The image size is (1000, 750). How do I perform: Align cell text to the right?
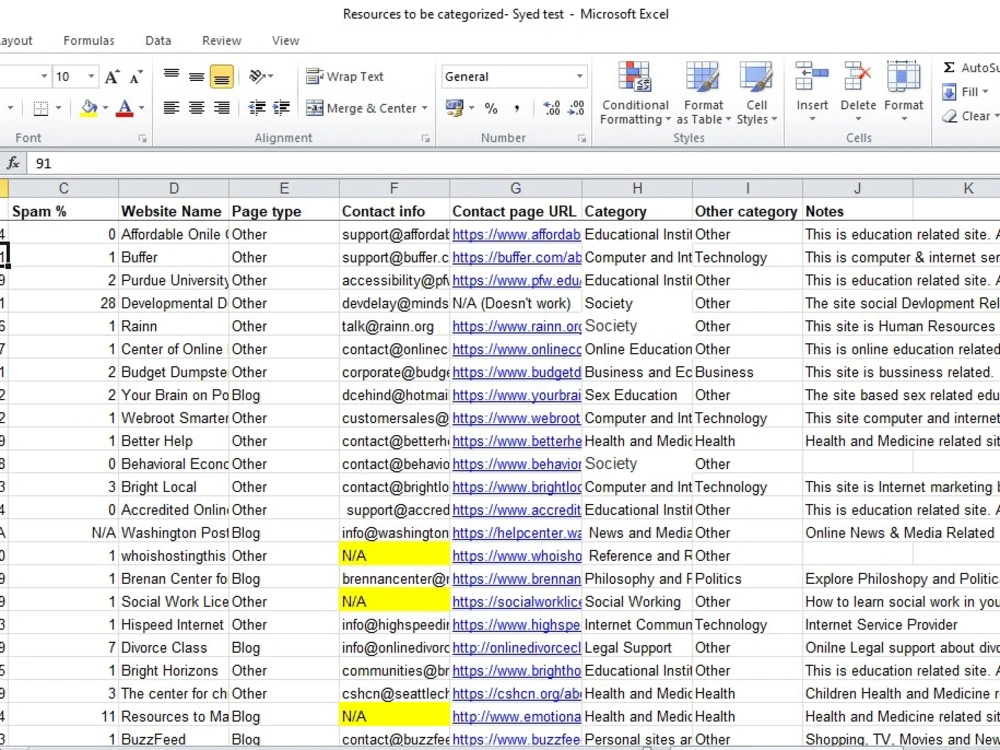pos(221,107)
